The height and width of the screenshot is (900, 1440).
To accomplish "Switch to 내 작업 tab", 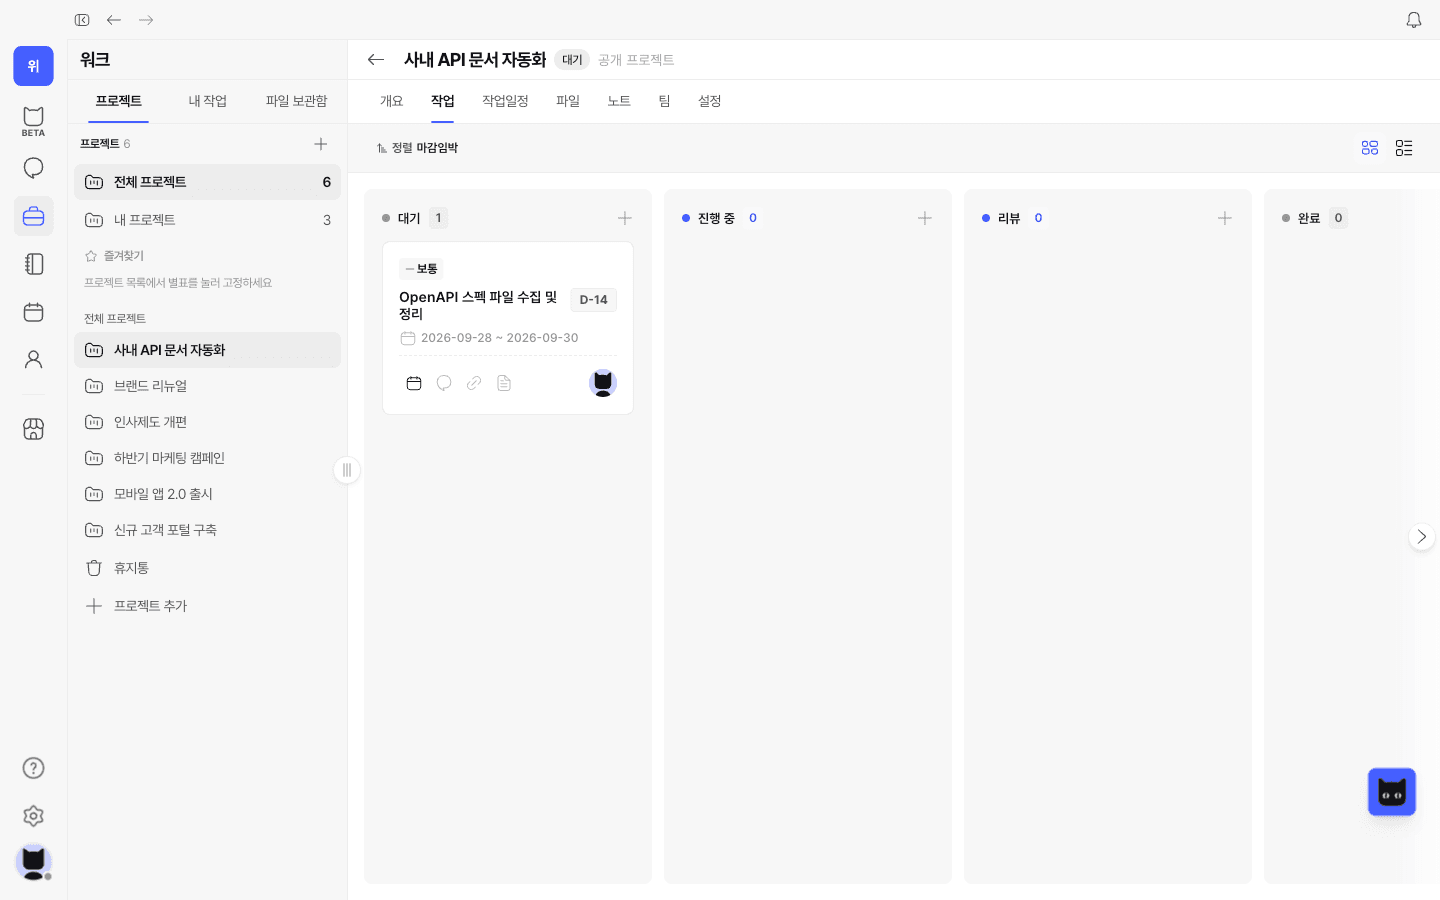I will click(208, 101).
